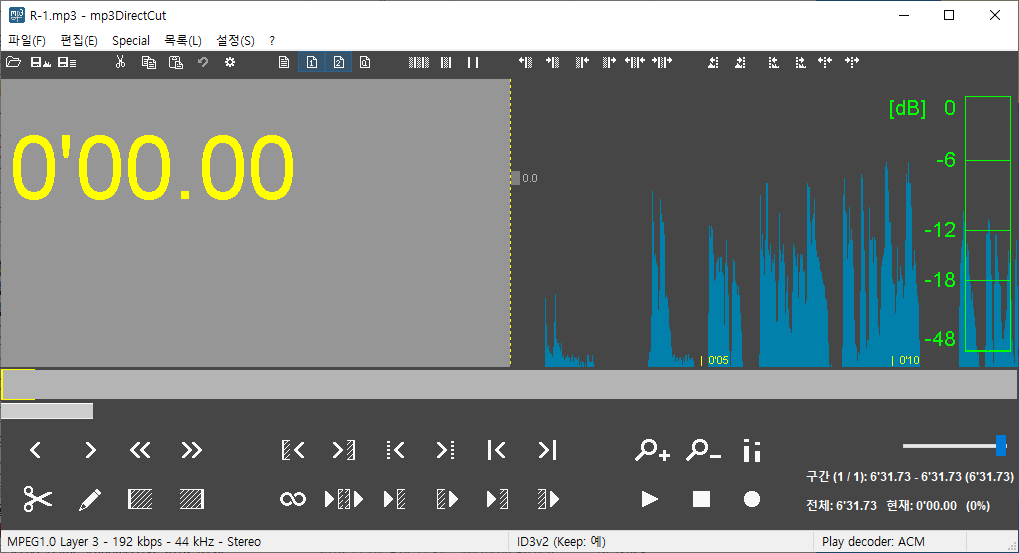
Task: Open the 파일(F) menu
Action: click(x=27, y=41)
